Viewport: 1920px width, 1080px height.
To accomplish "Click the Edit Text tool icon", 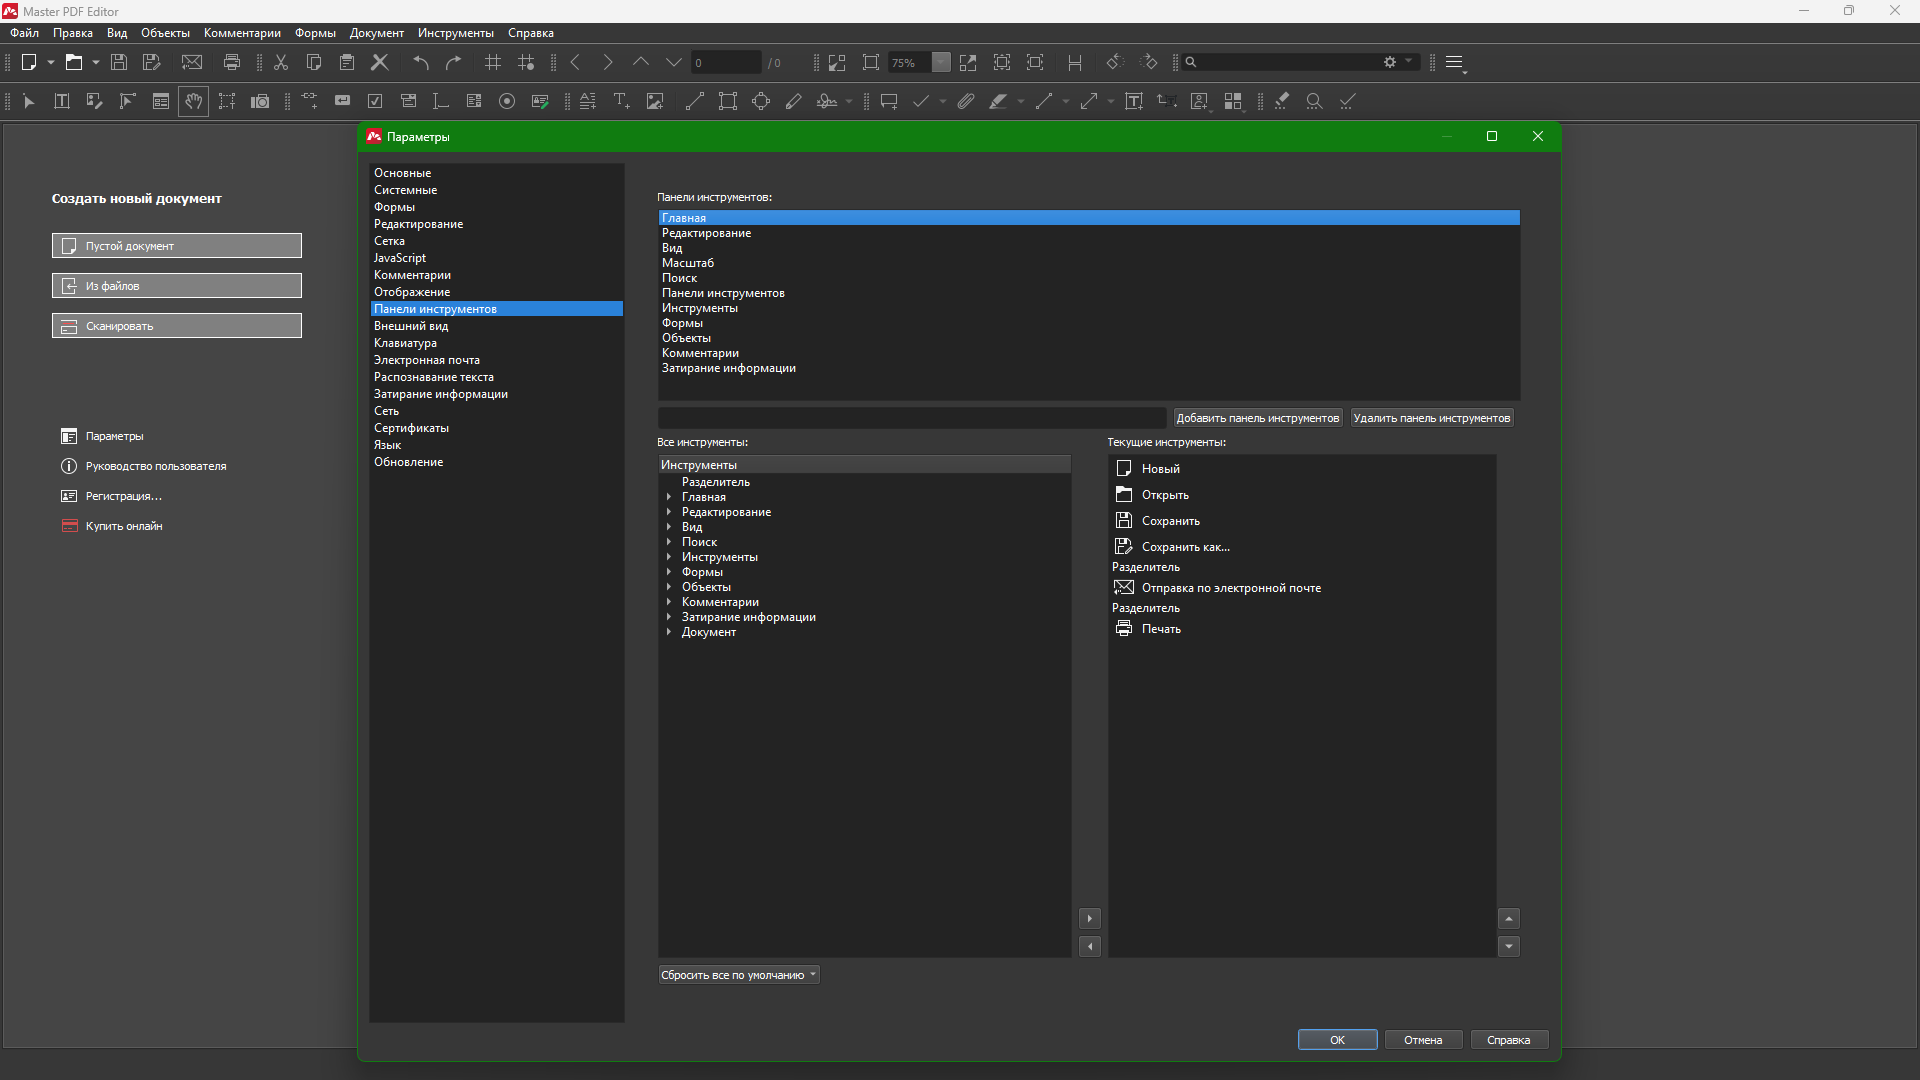I will click(x=62, y=101).
